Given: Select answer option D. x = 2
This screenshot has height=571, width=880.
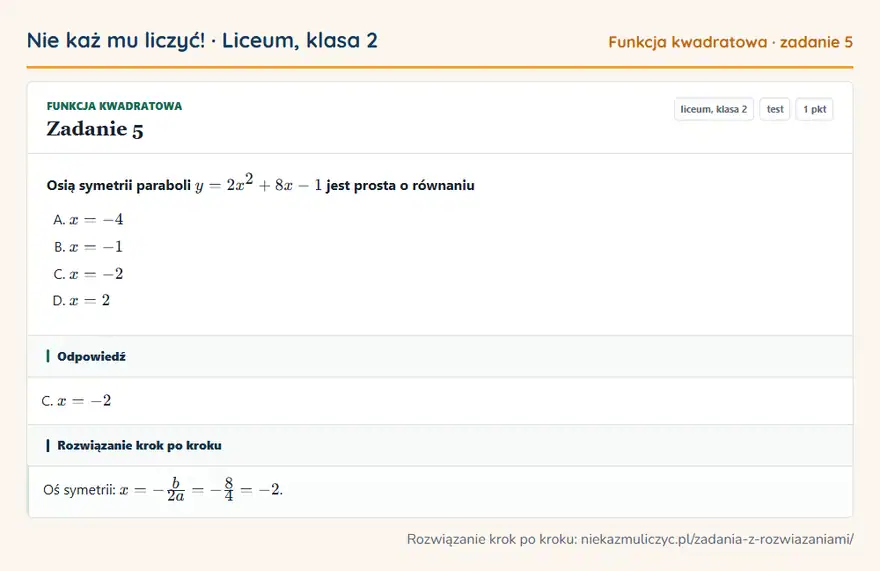Looking at the screenshot, I should tap(81, 300).
